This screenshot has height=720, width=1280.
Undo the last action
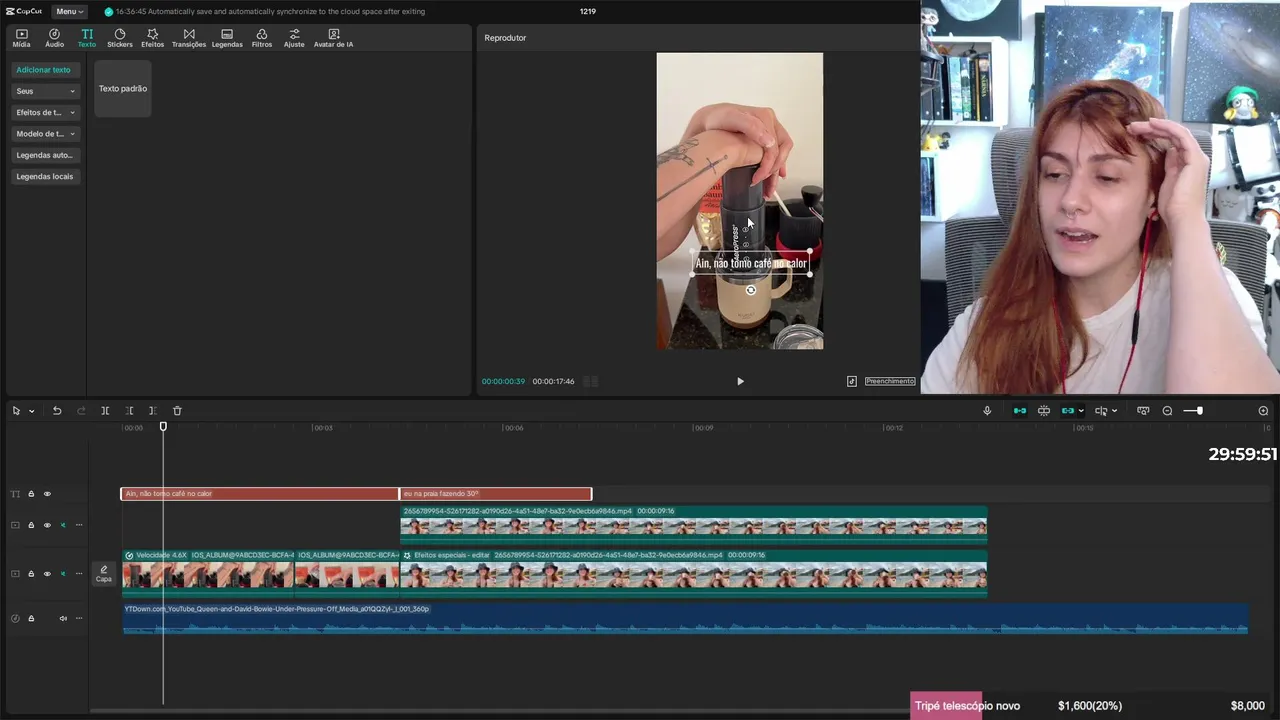pos(57,411)
